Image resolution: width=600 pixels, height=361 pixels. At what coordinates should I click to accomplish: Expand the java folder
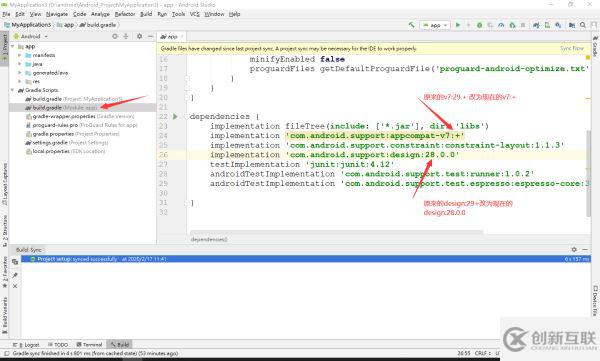[x=20, y=64]
